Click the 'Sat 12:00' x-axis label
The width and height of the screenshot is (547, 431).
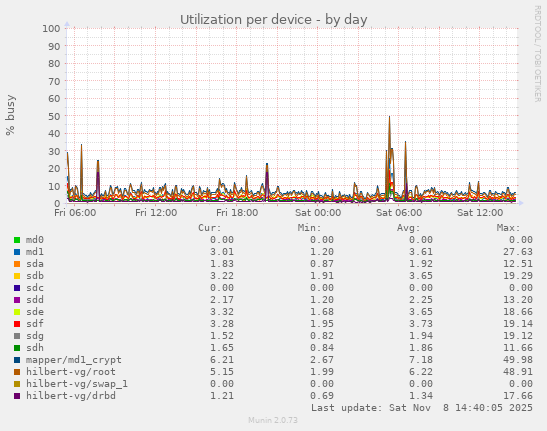[480, 213]
